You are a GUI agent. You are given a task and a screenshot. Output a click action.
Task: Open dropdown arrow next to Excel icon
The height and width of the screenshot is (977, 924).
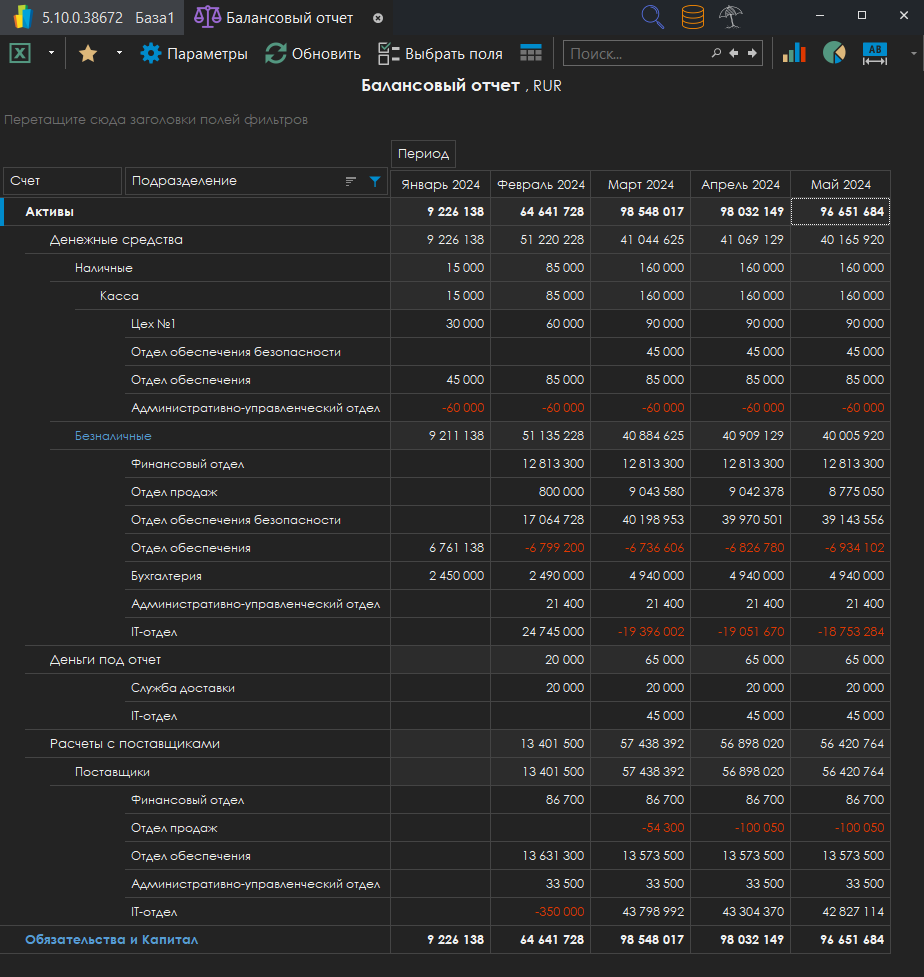click(x=51, y=54)
